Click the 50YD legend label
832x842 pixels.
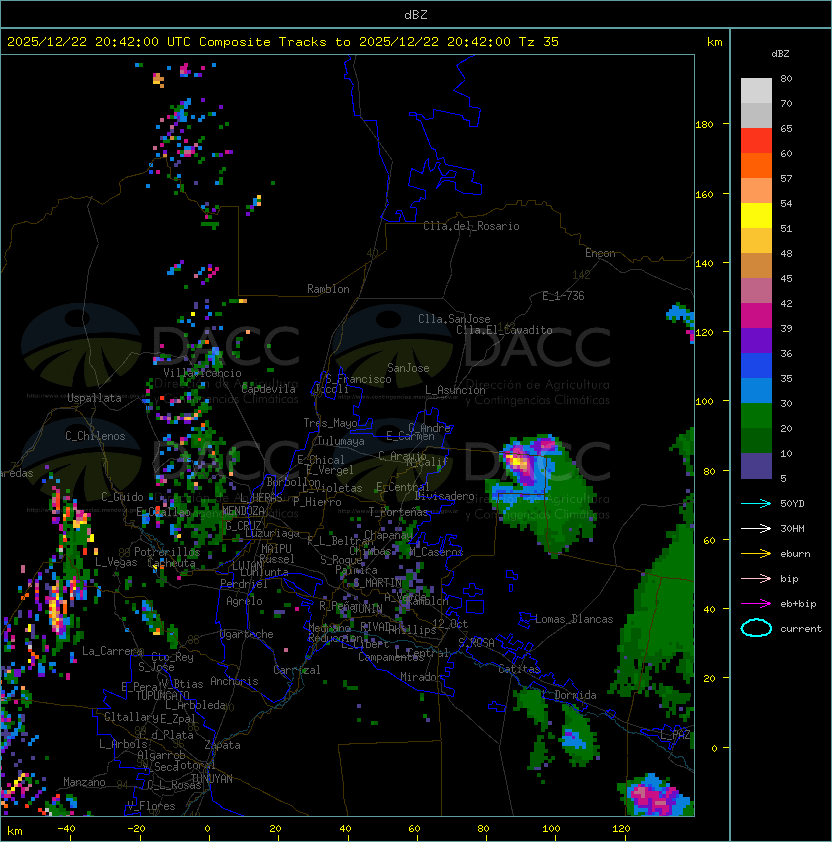tap(792, 503)
